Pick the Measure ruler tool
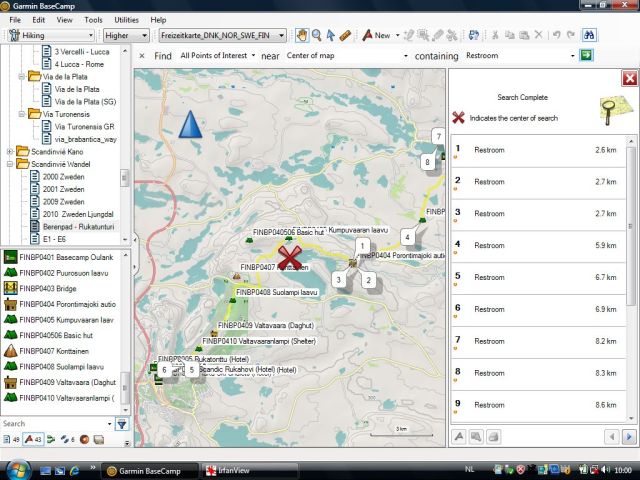This screenshot has width=640, height=480. (x=345, y=35)
